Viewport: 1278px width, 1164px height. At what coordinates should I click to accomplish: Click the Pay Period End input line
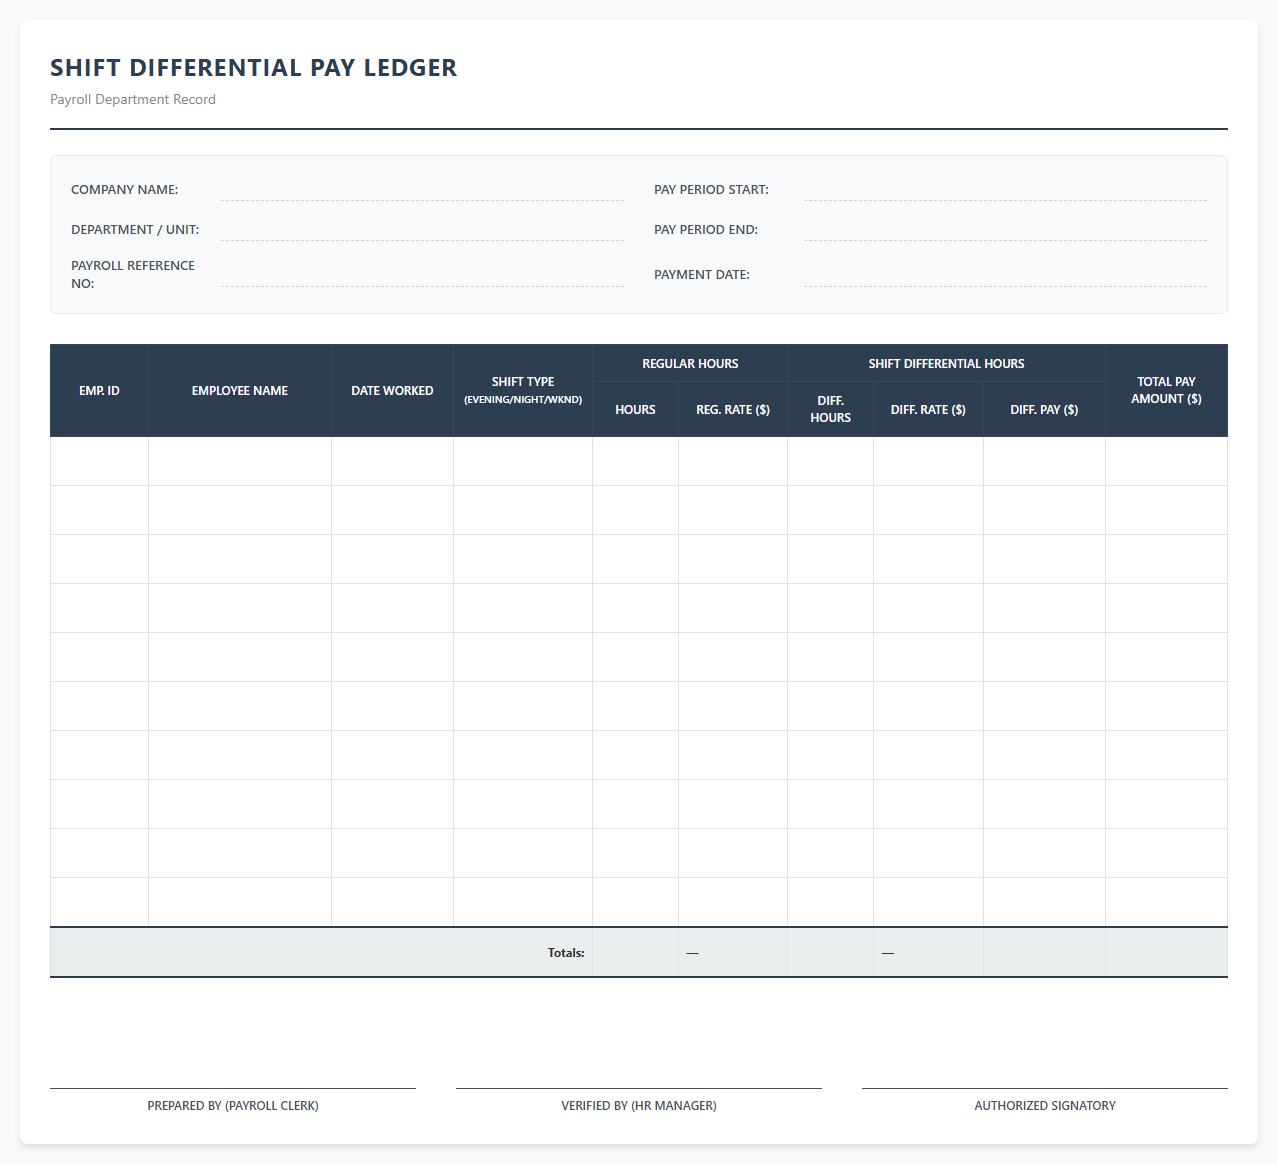coord(1005,230)
